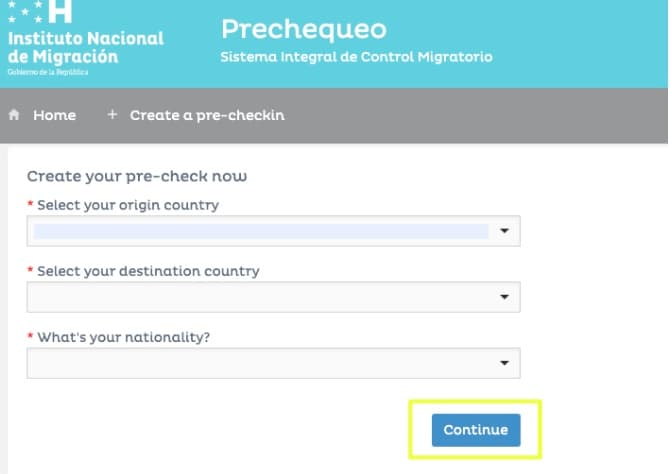
Task: Open the Create a pre-checkin menu item
Action: [x=207, y=115]
